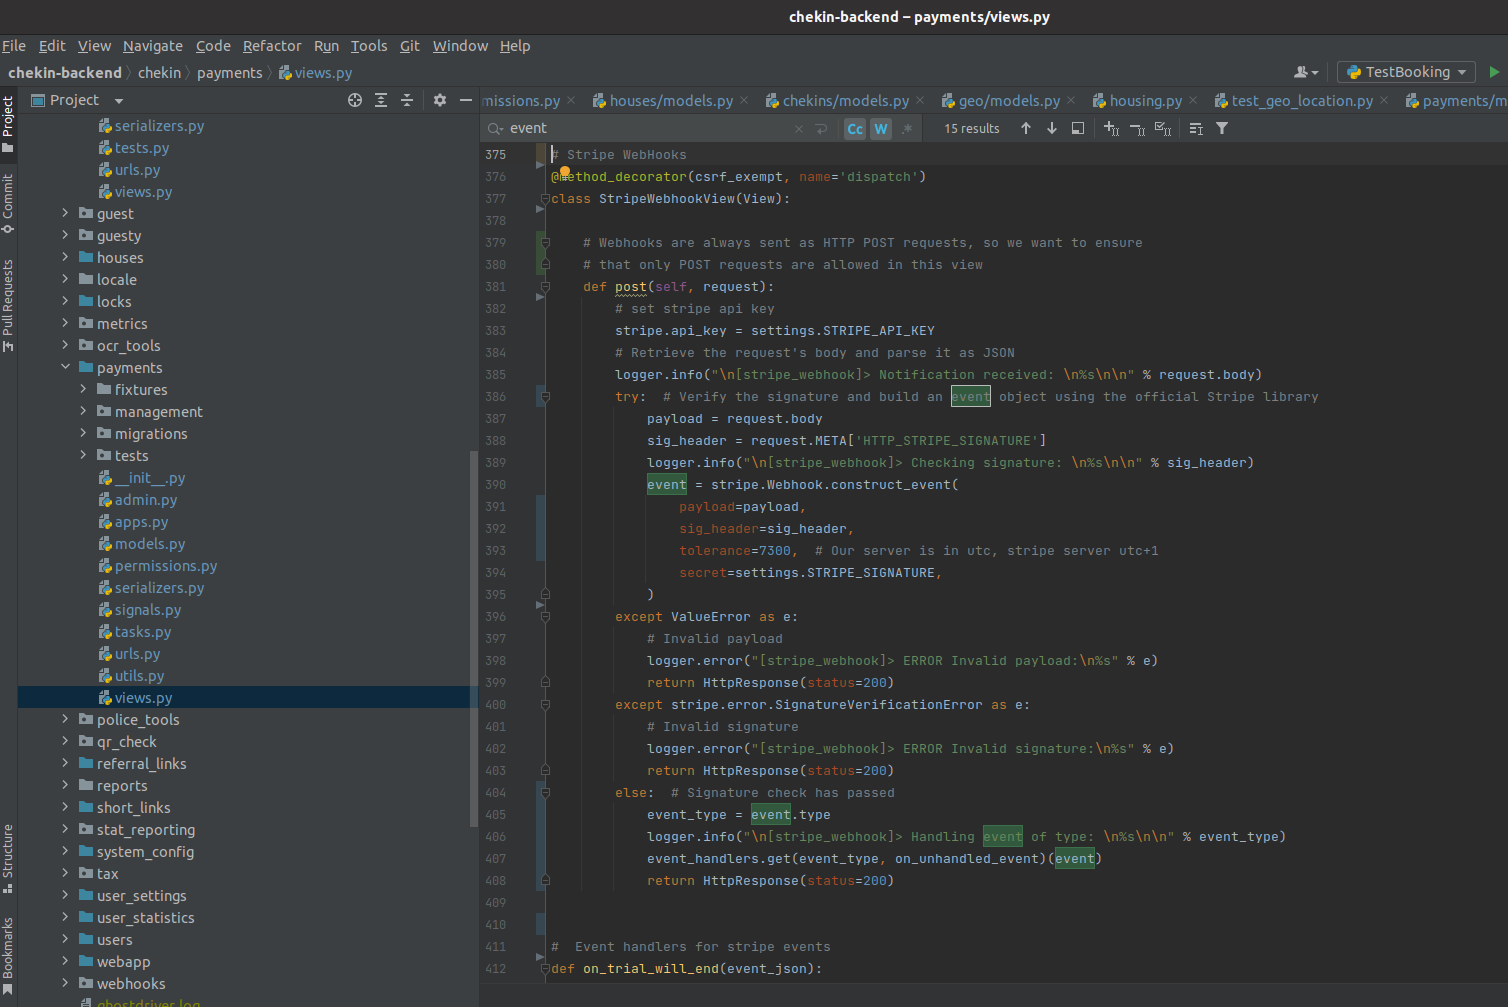Toggle Regex option in search bar

click(907, 128)
